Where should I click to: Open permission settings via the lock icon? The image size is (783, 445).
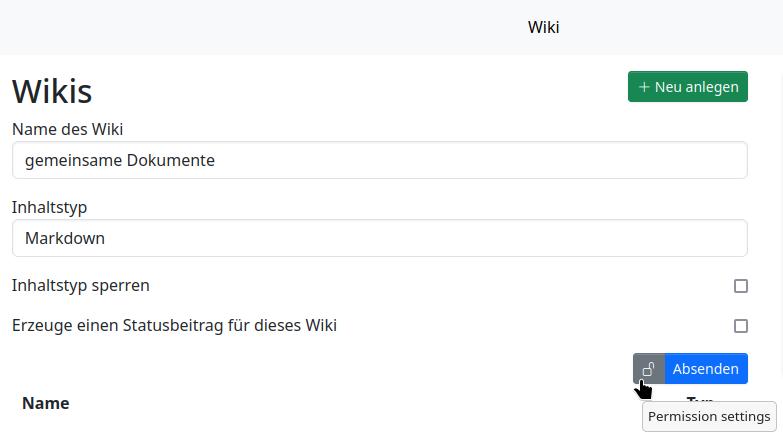[649, 368]
